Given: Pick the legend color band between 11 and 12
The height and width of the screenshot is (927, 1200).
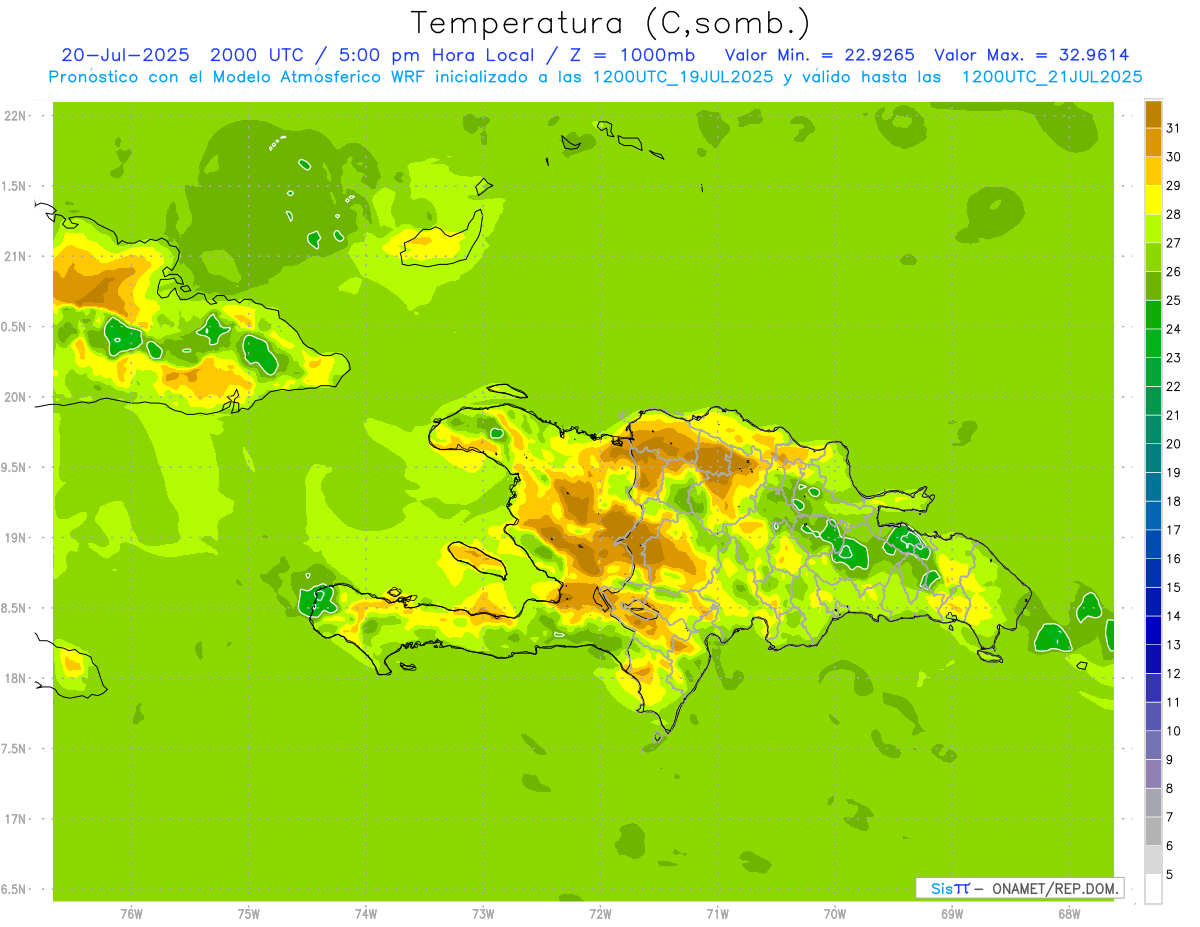Looking at the screenshot, I should (1153, 688).
